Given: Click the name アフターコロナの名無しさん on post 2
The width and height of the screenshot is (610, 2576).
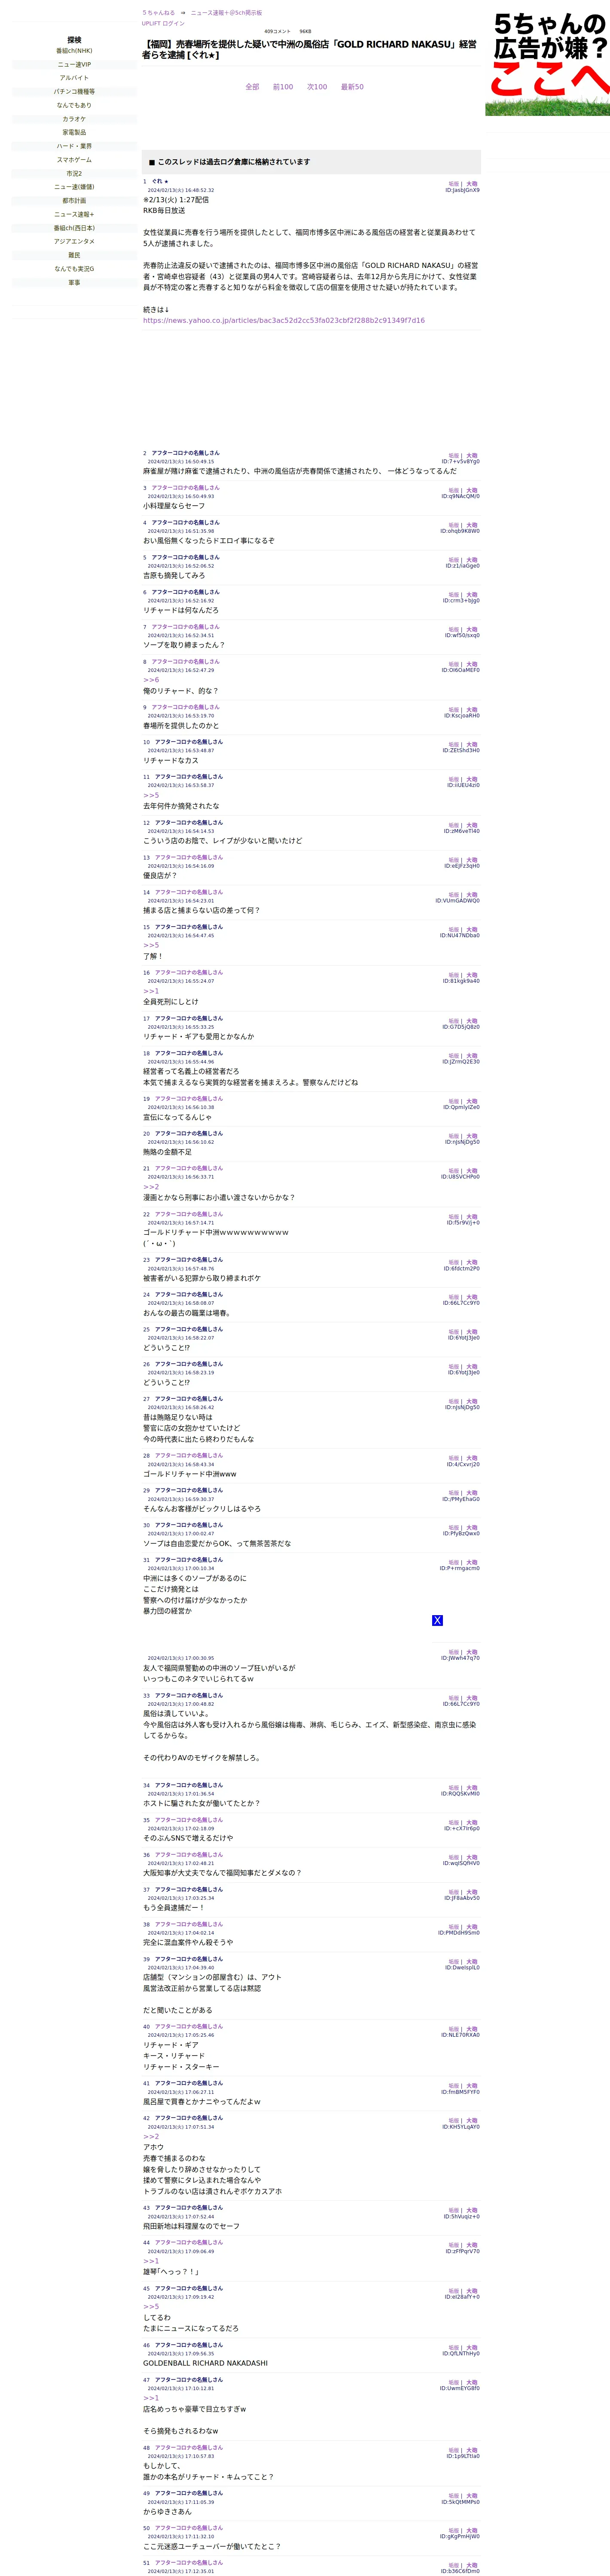Looking at the screenshot, I should click(x=186, y=453).
